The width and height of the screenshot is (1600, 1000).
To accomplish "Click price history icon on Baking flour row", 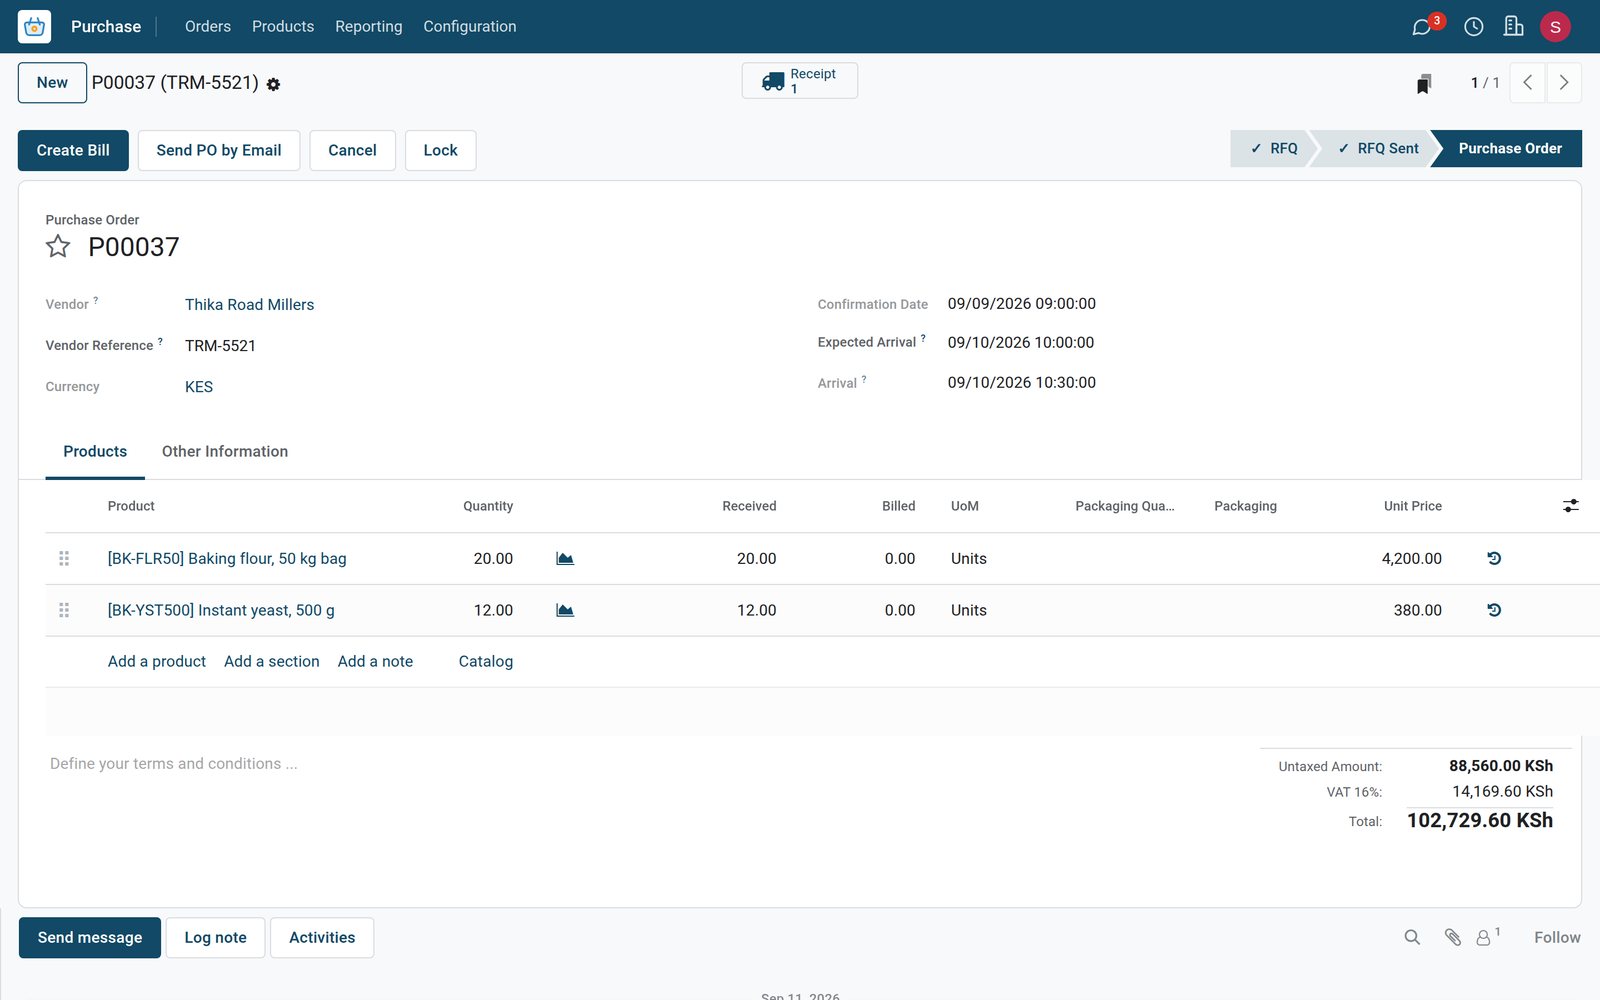I will (x=1494, y=559).
